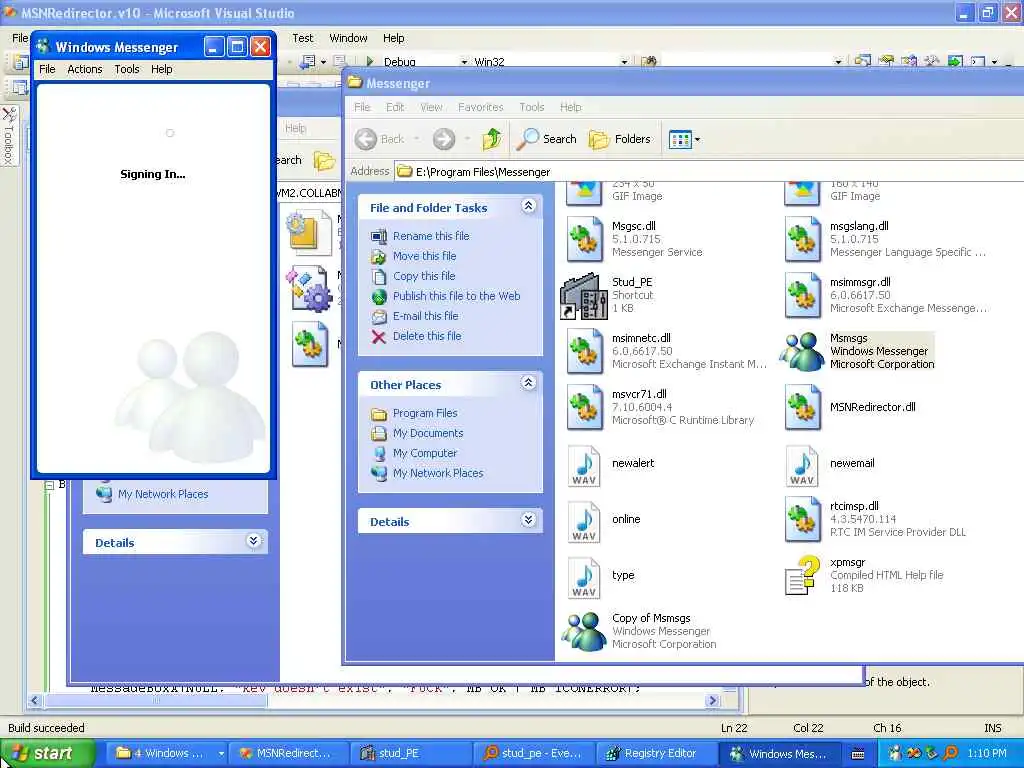Screen dimensions: 1024x768
Task: Expand Details panel in Messenger explorer
Action: coord(528,520)
